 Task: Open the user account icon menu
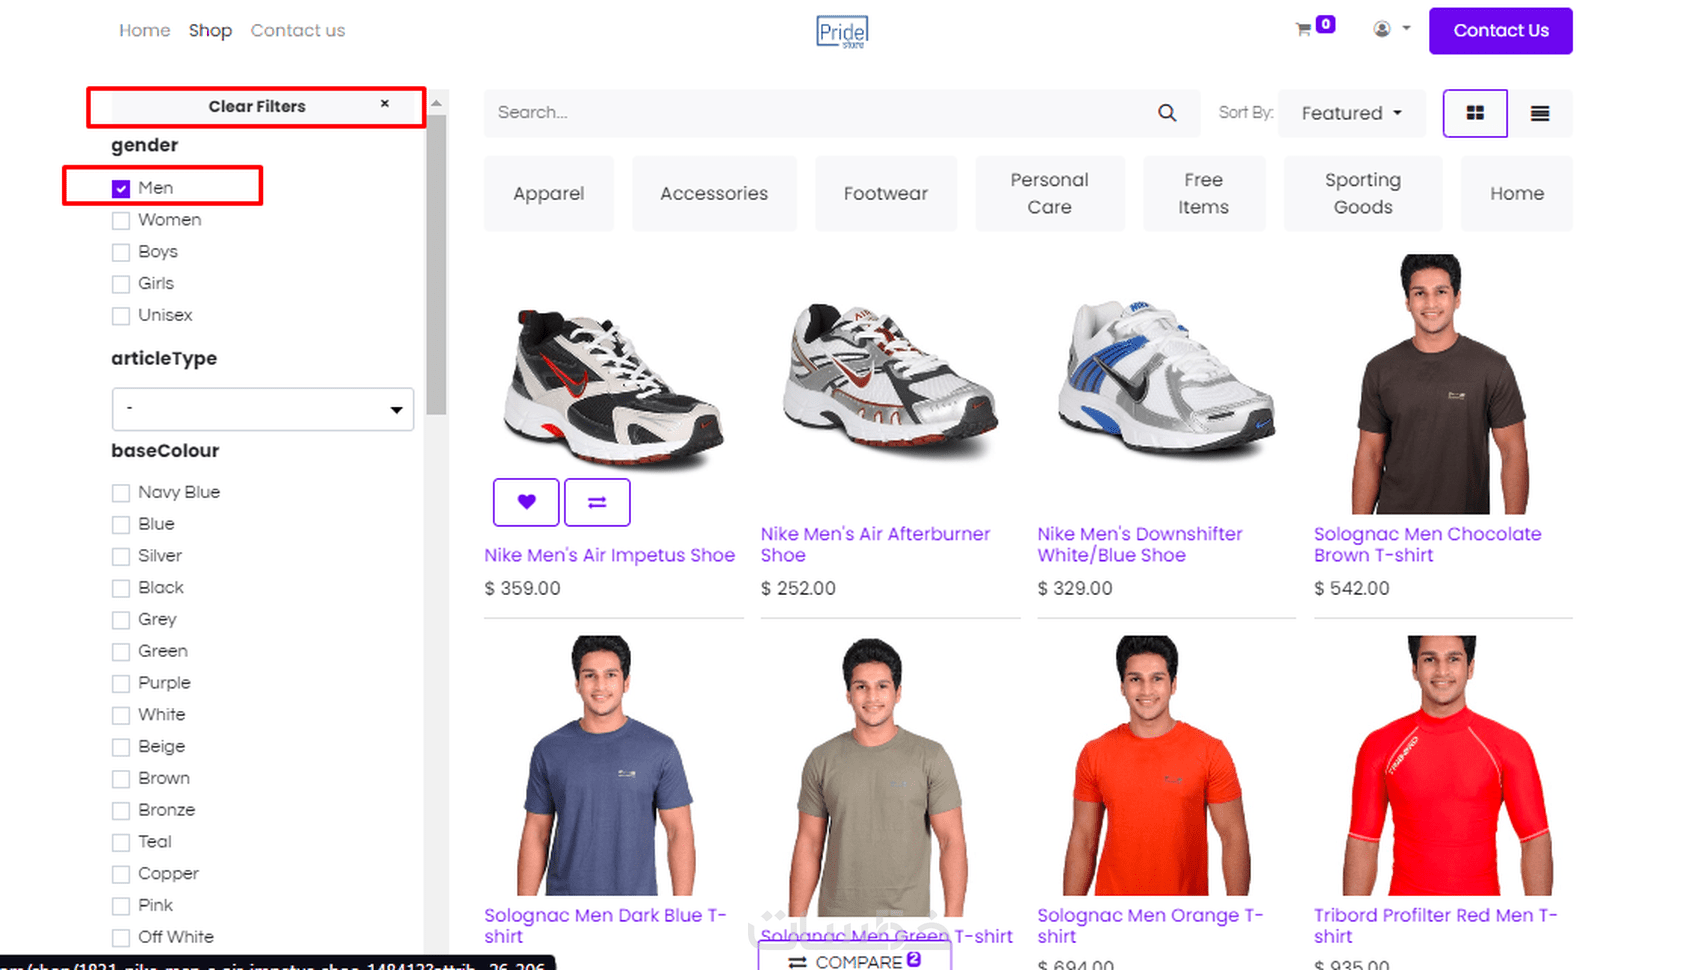(x=1382, y=29)
